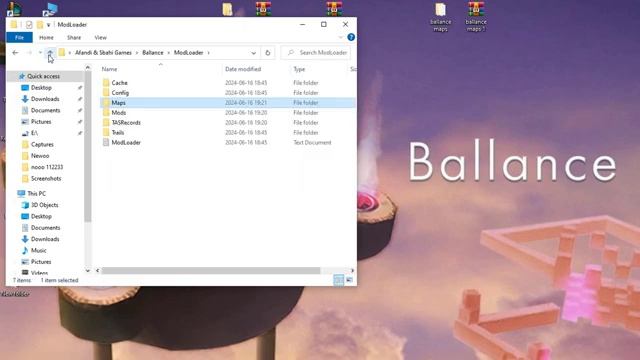Open Documents in Quick access

coord(45,110)
